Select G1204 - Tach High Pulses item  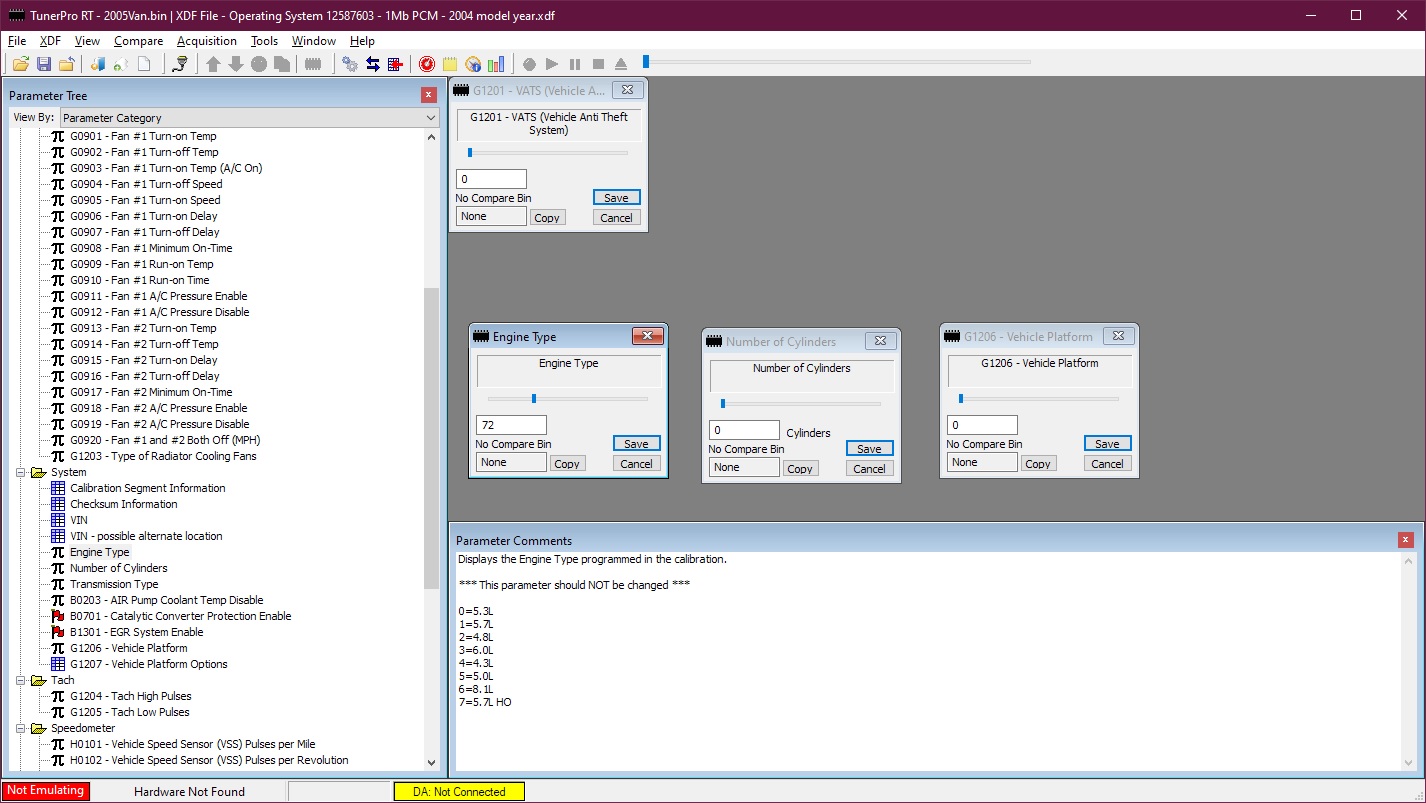[x=131, y=696]
